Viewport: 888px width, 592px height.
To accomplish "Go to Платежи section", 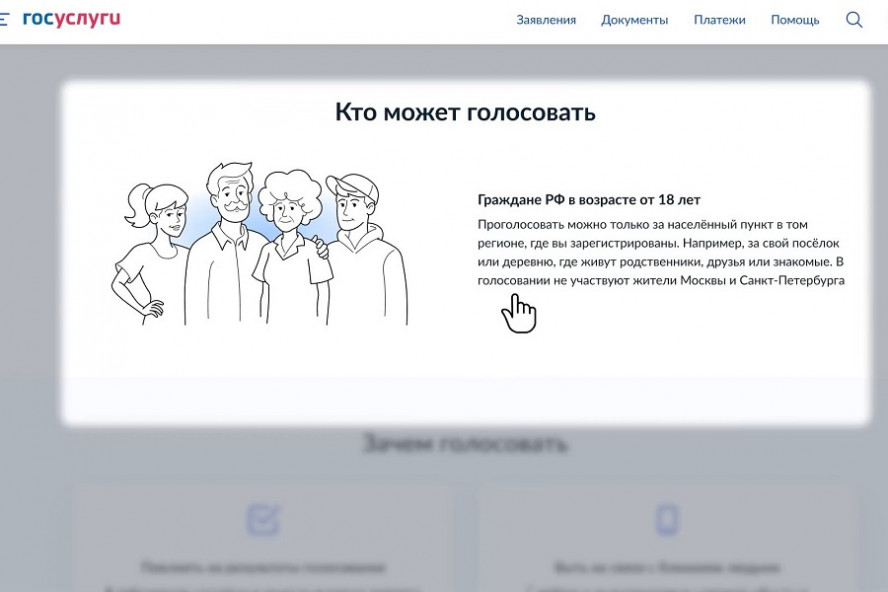I will 719,20.
